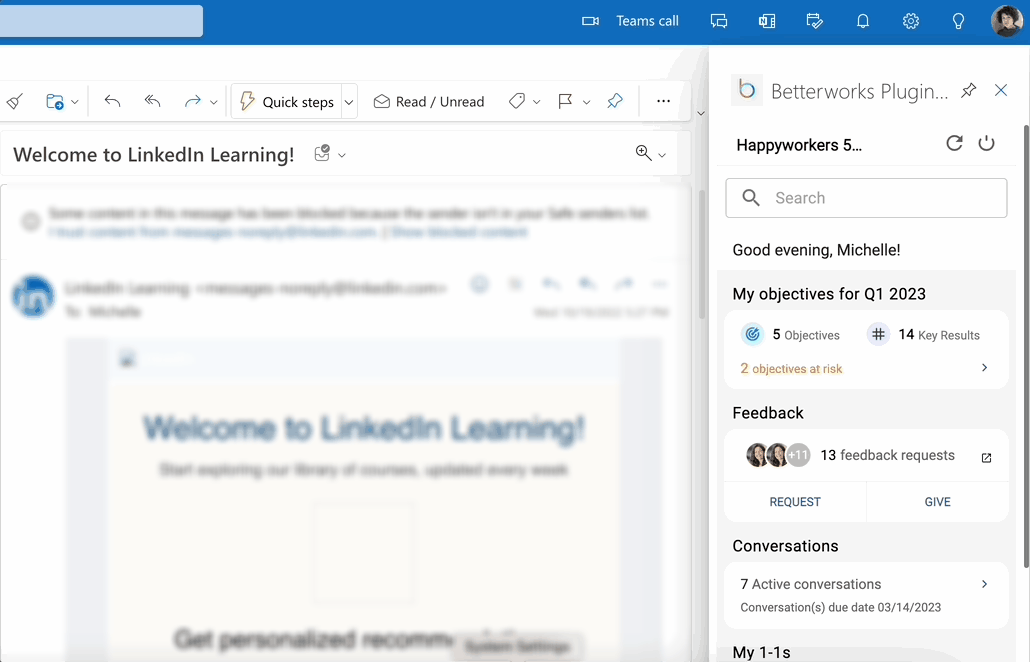This screenshot has height=662, width=1030.
Task: Open tips lightbulb icon
Action: tap(958, 21)
